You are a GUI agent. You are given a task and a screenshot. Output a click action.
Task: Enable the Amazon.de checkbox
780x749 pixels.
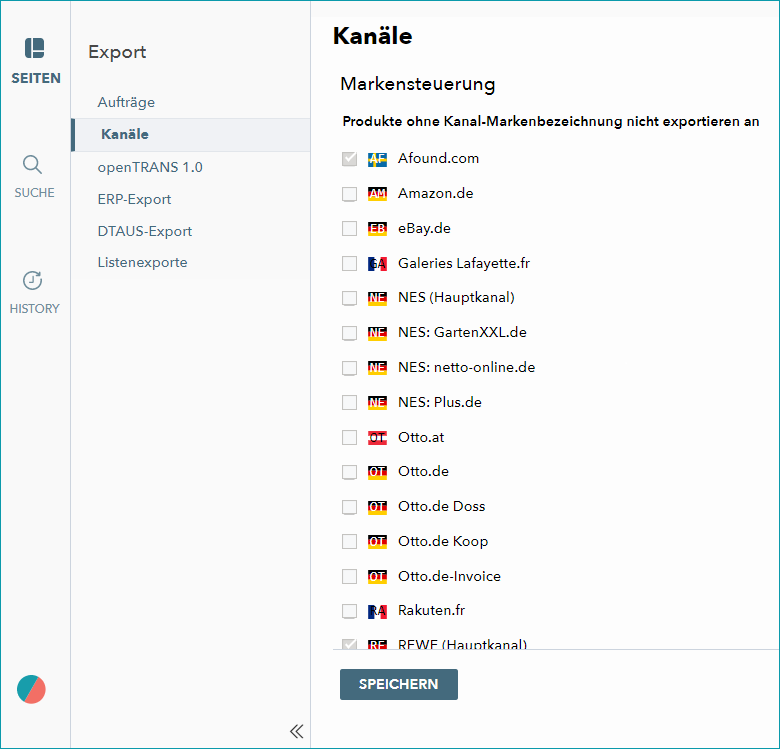(x=349, y=193)
